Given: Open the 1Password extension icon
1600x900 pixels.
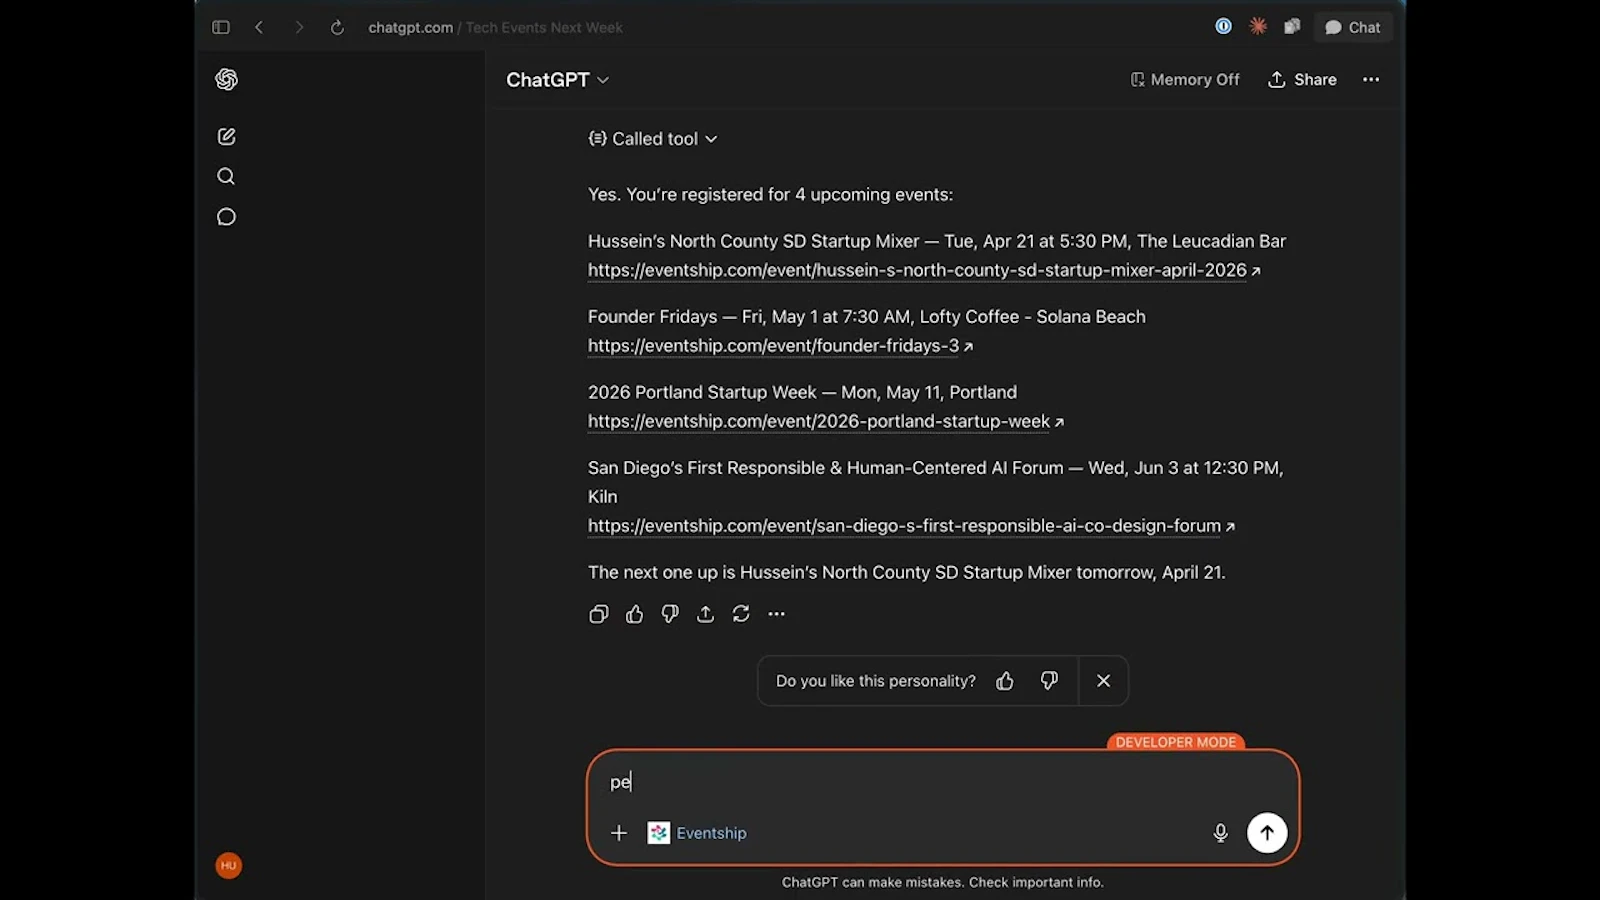Looking at the screenshot, I should (1223, 26).
